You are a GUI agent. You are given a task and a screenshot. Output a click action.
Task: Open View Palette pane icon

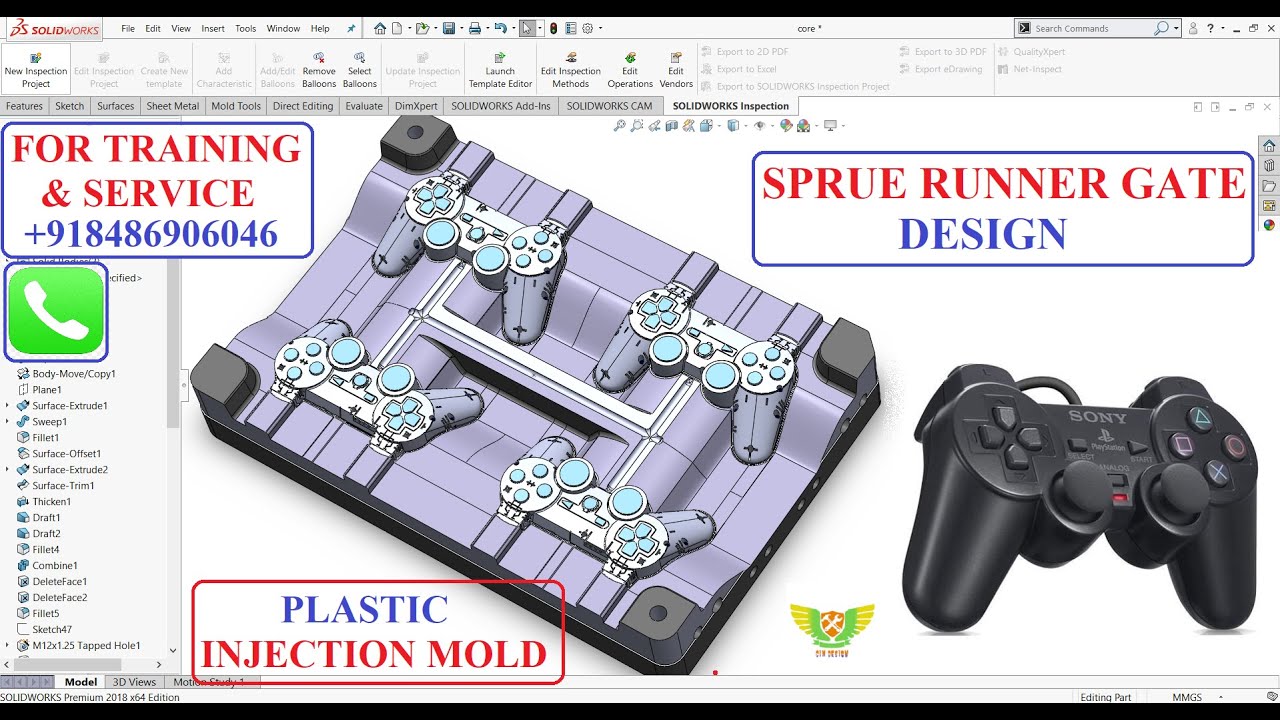pos(1269,205)
